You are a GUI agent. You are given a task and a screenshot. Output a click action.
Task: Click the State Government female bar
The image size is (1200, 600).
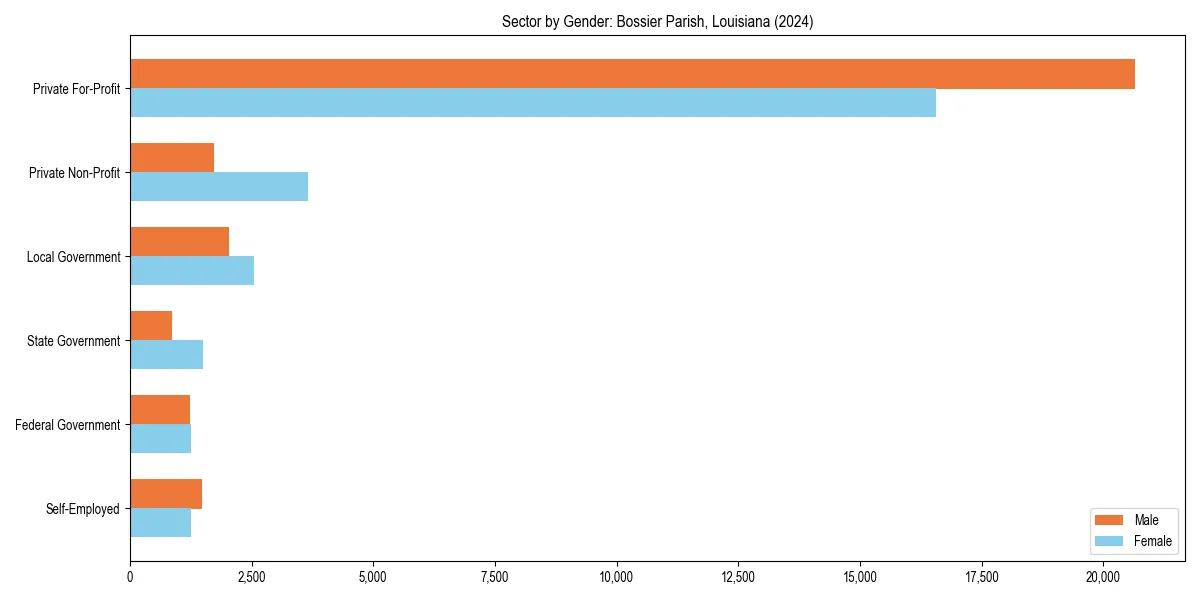165,352
